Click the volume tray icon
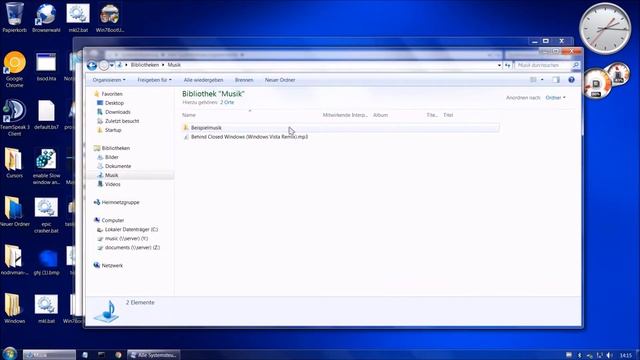The width and height of the screenshot is (640, 360). pos(609,355)
